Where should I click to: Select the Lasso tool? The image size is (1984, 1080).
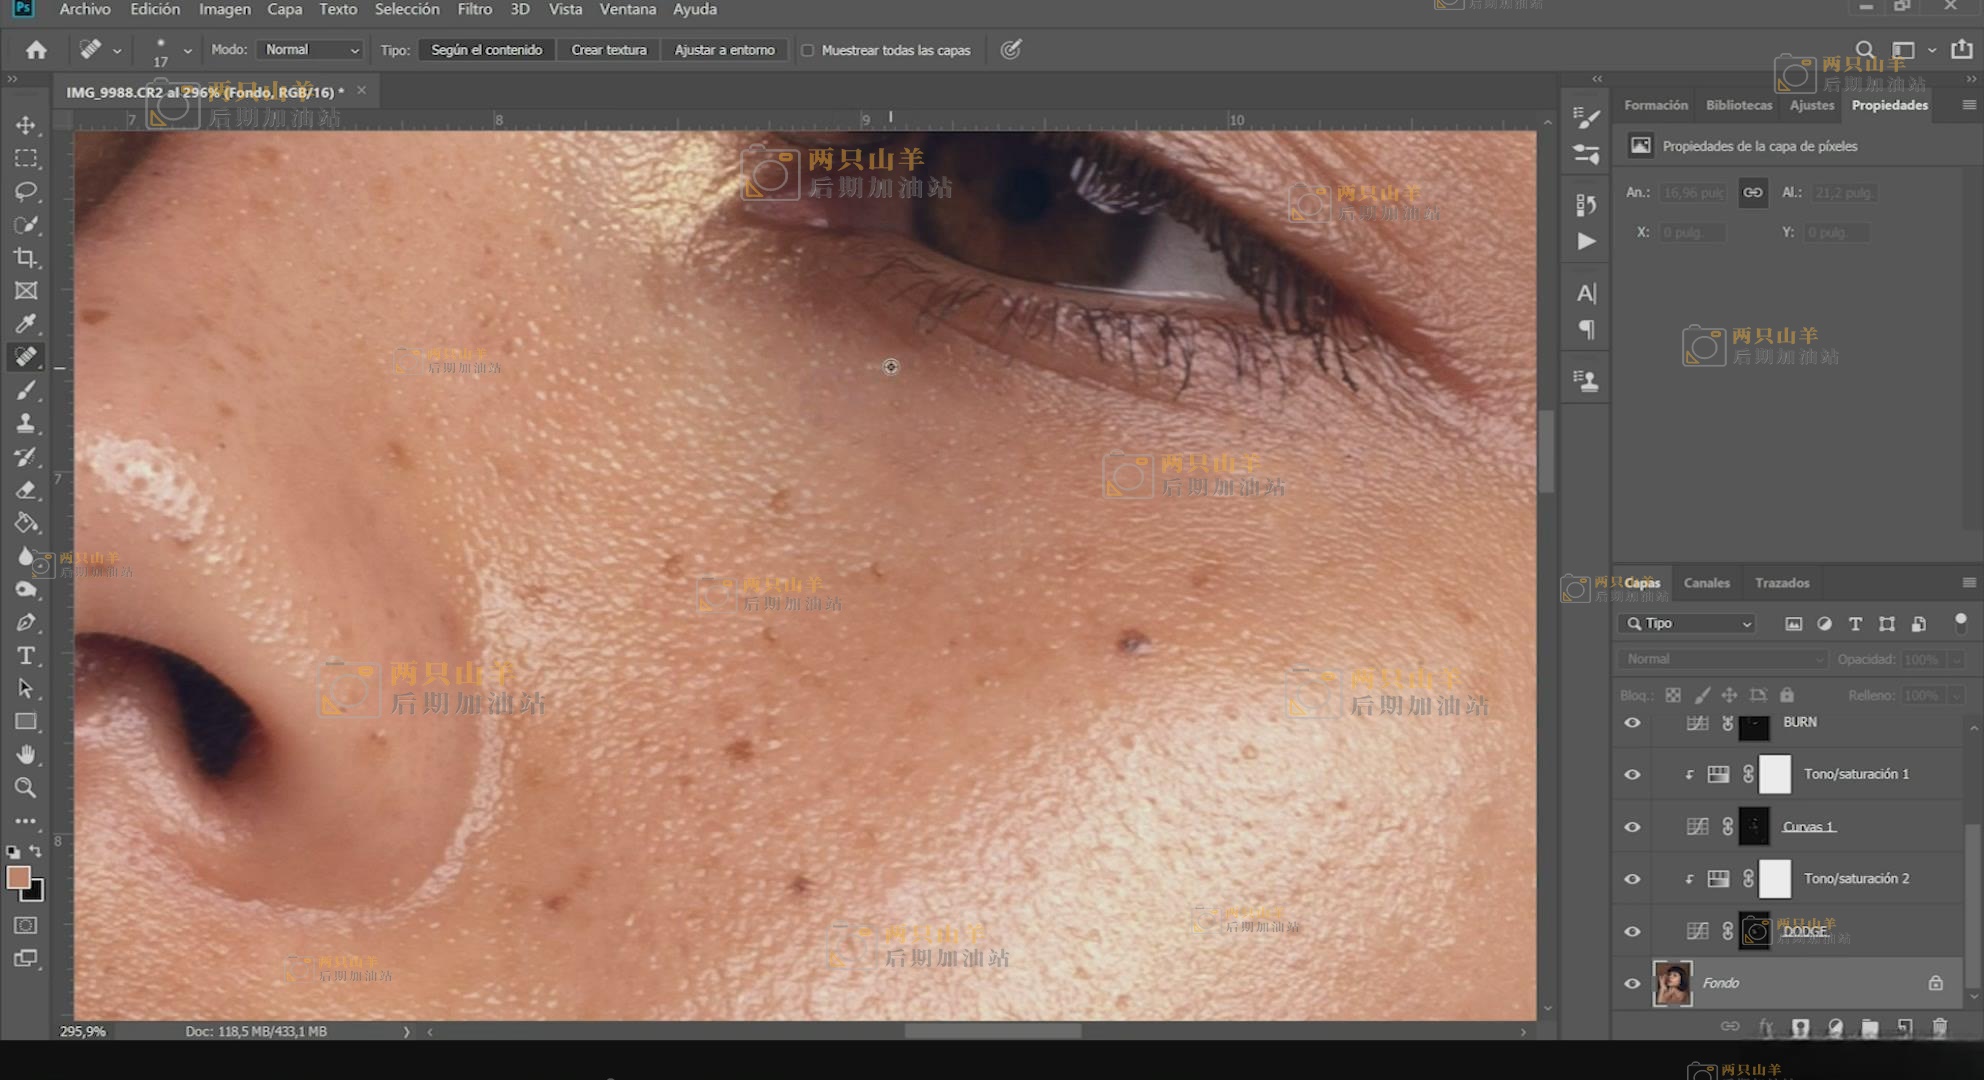(26, 191)
